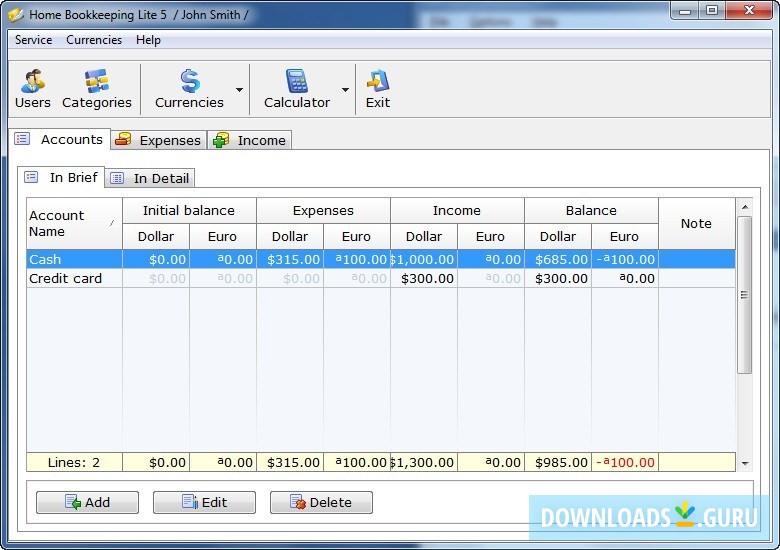
Task: Click the Exit toolbar icon
Action: (x=378, y=81)
